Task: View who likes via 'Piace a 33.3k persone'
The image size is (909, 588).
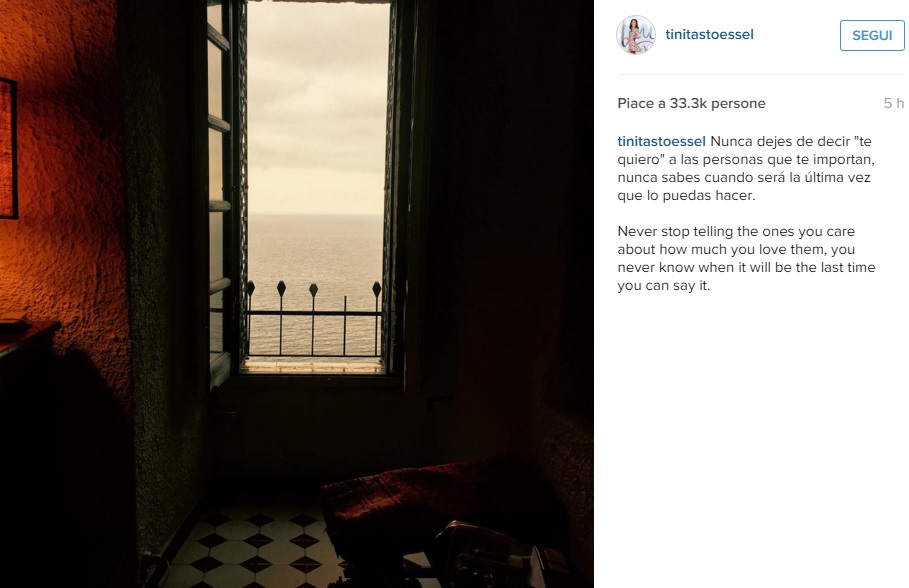Action: tap(692, 103)
